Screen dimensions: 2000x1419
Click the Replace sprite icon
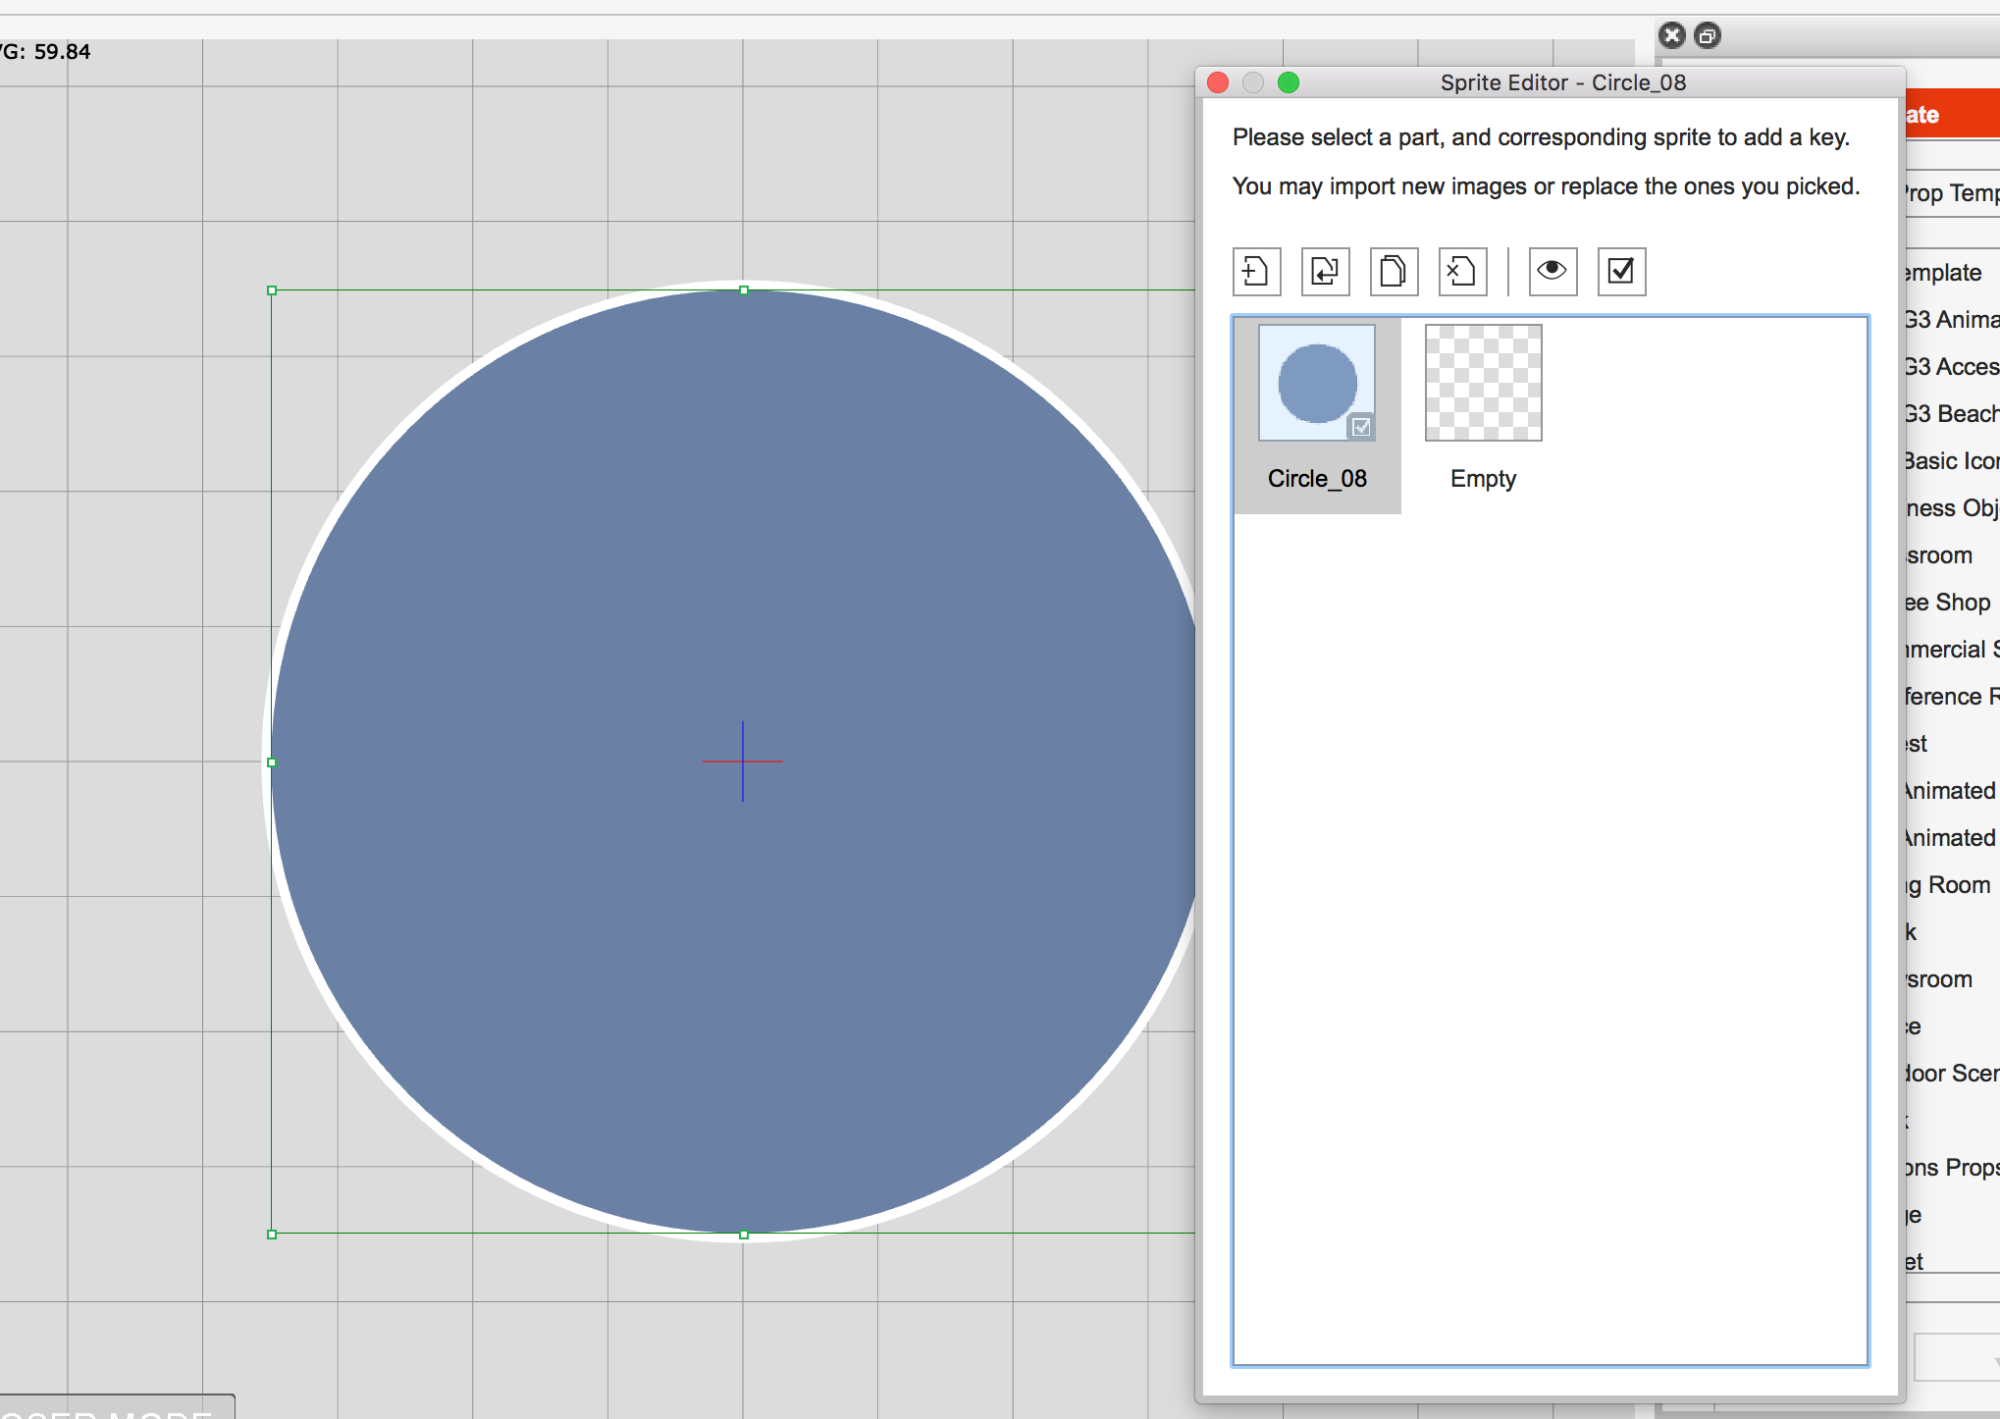pos(1325,271)
